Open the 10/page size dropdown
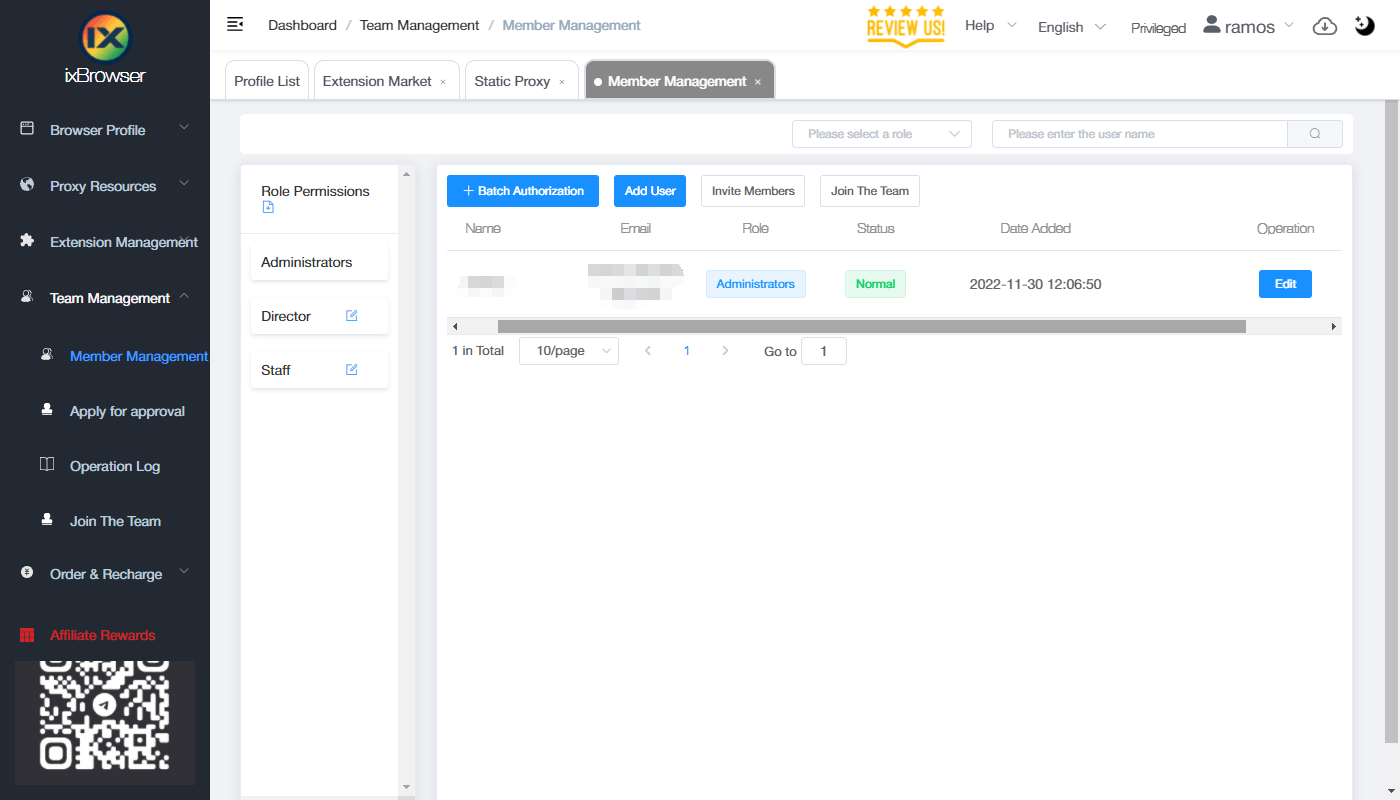Viewport: 1400px width, 800px height. click(568, 351)
